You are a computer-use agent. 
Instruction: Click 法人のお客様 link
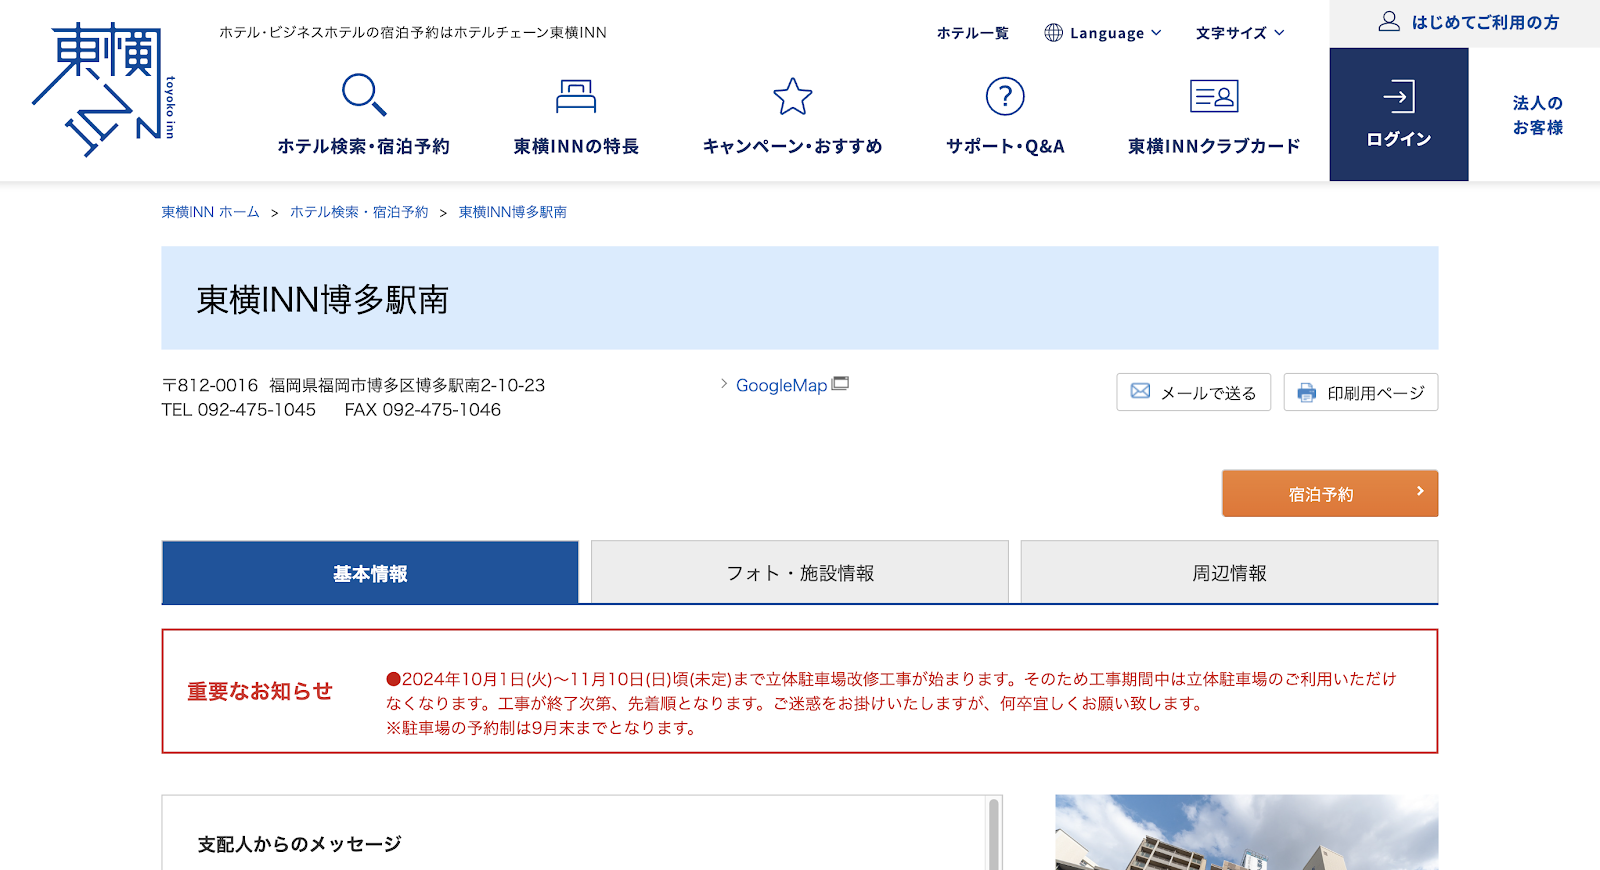(x=1537, y=115)
